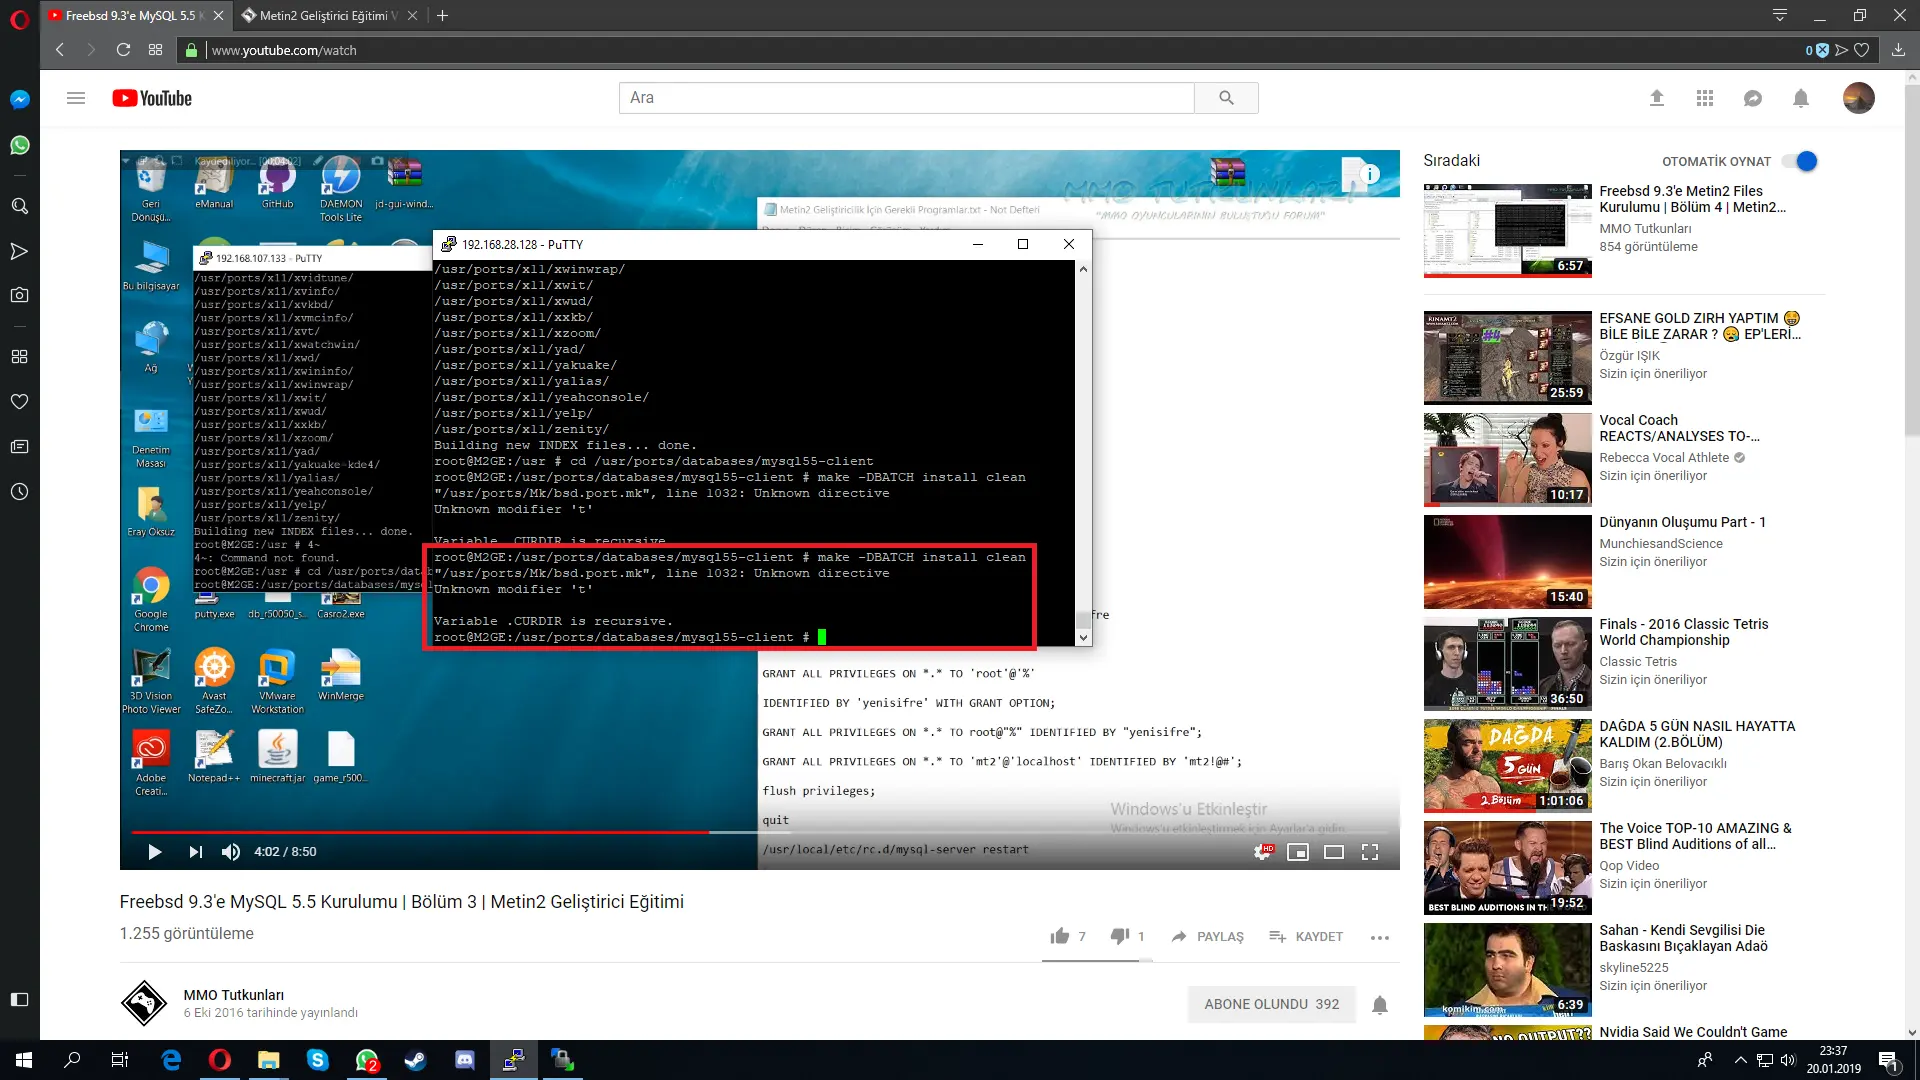1920x1080 pixels.
Task: Open the Opera sidebar search icon
Action: pyautogui.click(x=19, y=206)
